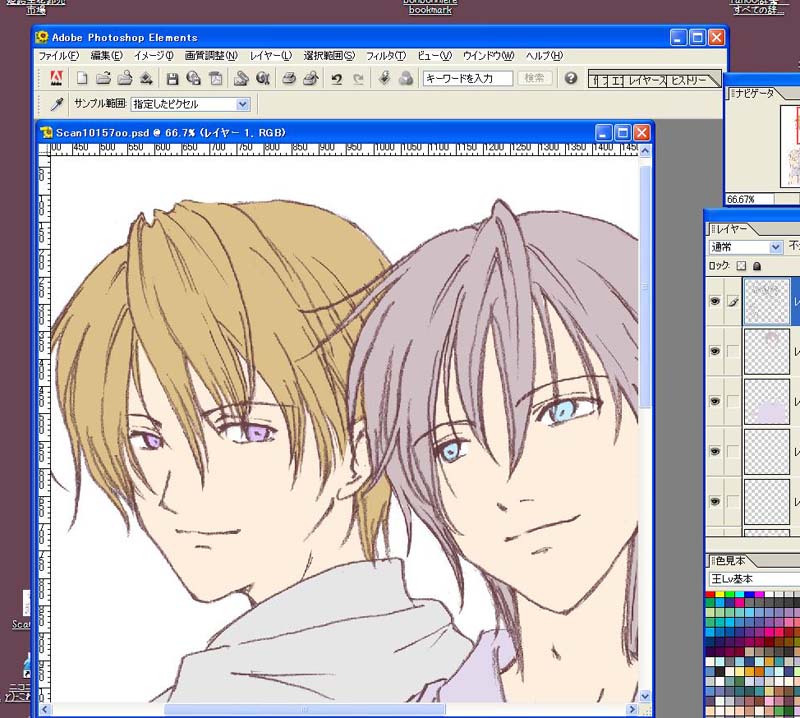Image resolution: width=800 pixels, height=718 pixels.
Task: Click the 検索 search button
Action: point(534,78)
